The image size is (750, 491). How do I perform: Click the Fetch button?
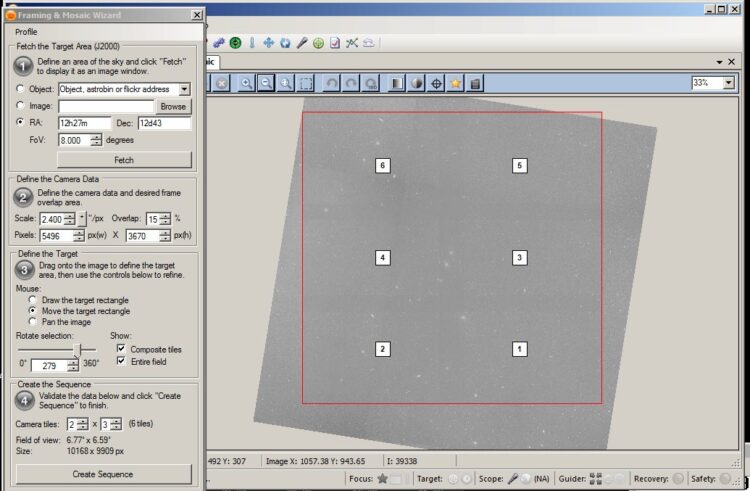pyautogui.click(x=124, y=160)
